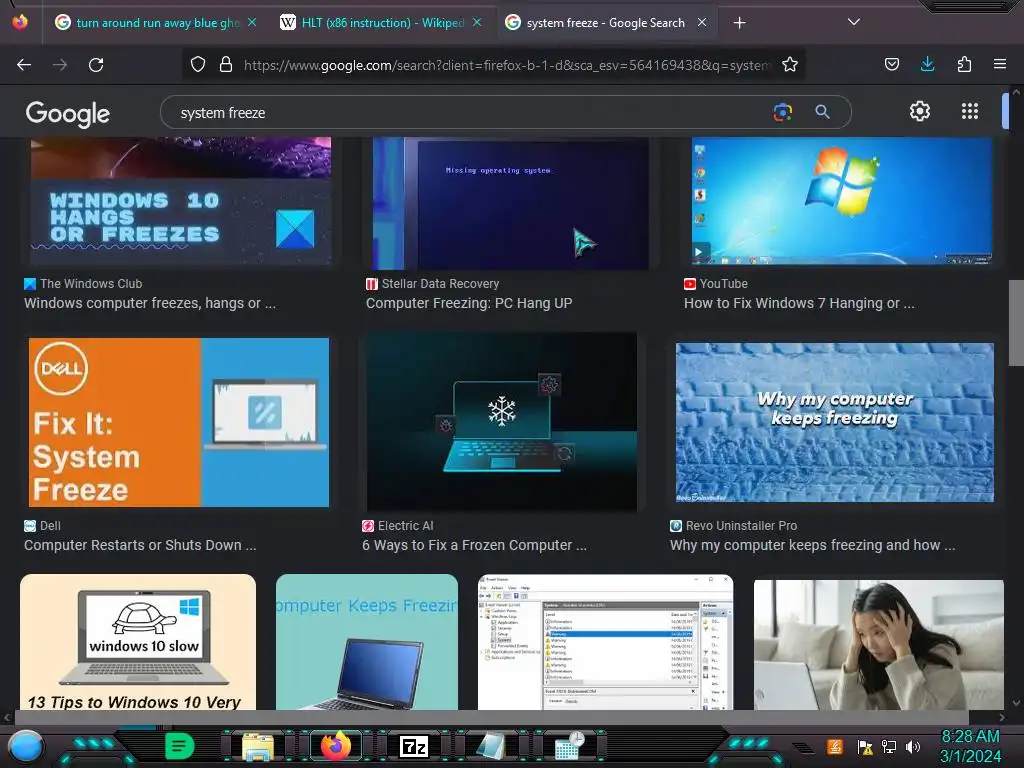
Task: Open the 8:28 AM taskbar clock
Action: pyautogui.click(x=970, y=746)
